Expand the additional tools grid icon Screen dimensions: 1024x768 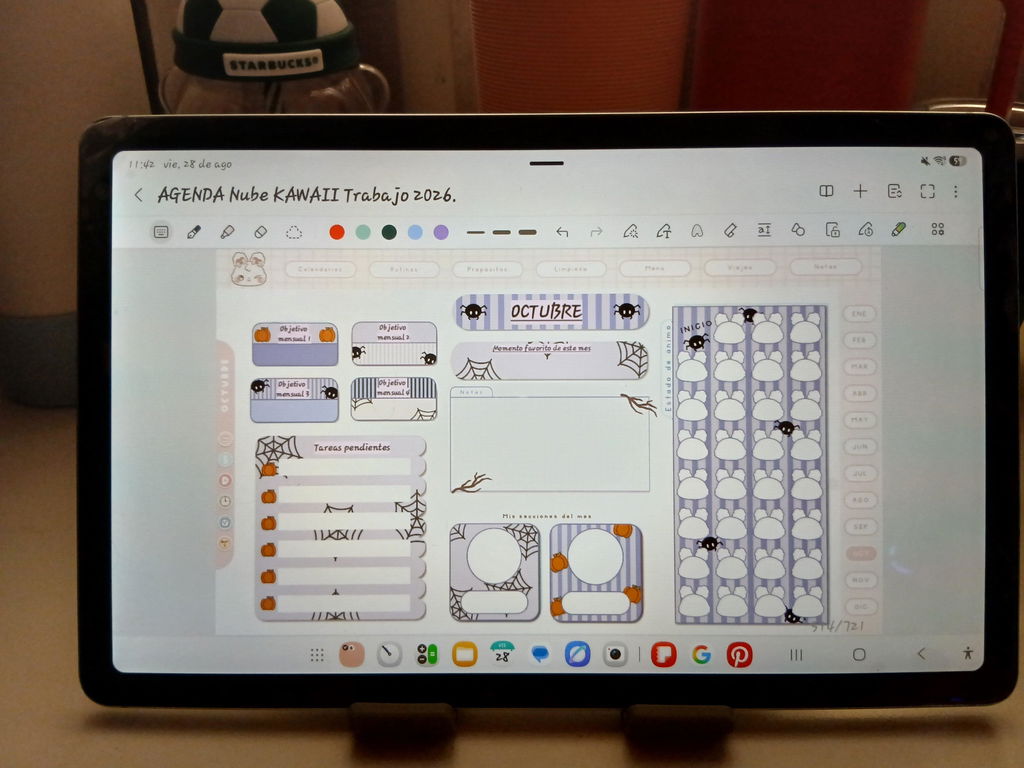click(x=938, y=229)
